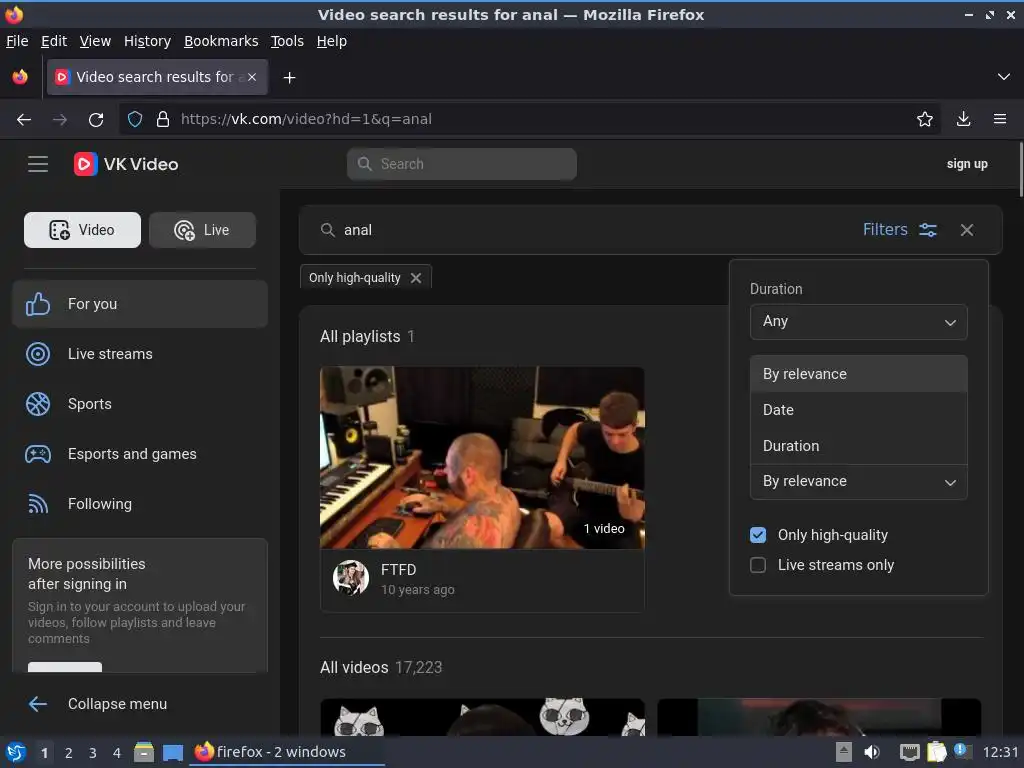The width and height of the screenshot is (1024, 768).
Task: Click the page vertical scrollbar
Action: (1020, 170)
